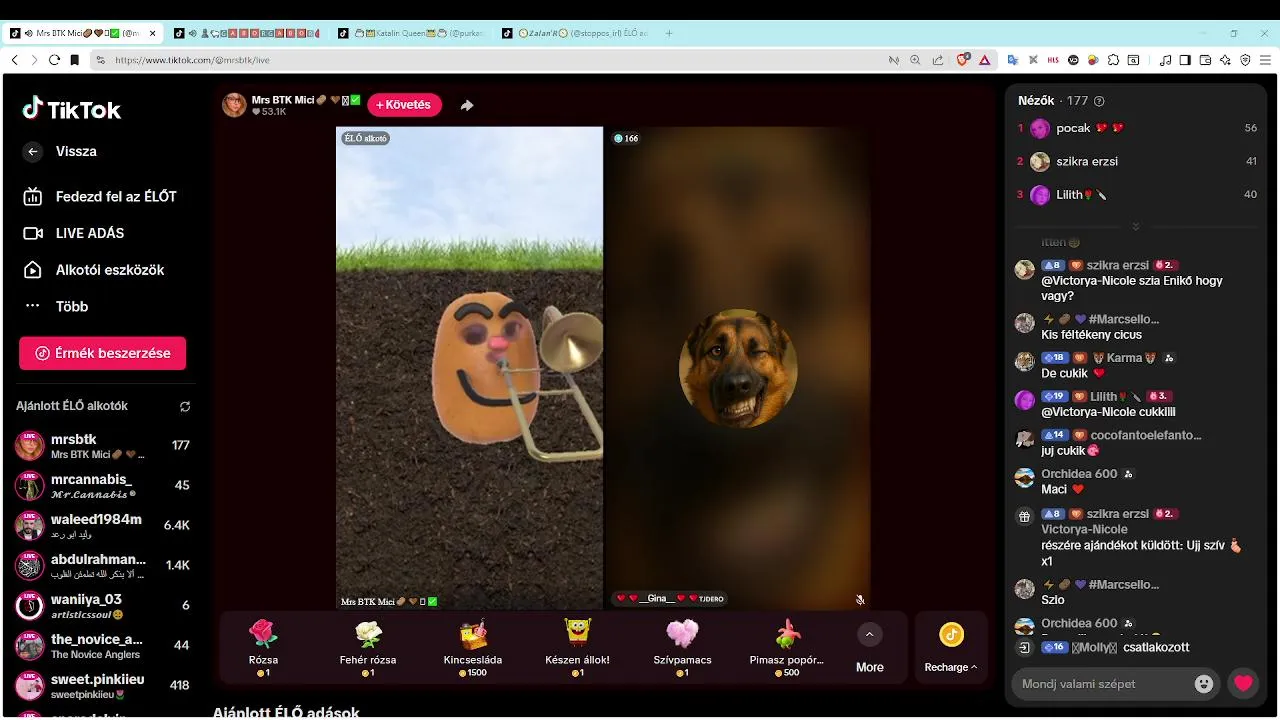Viewport: 1280px width, 720px height.
Task: Open mrsbtk recommended live
Action: coord(102,446)
